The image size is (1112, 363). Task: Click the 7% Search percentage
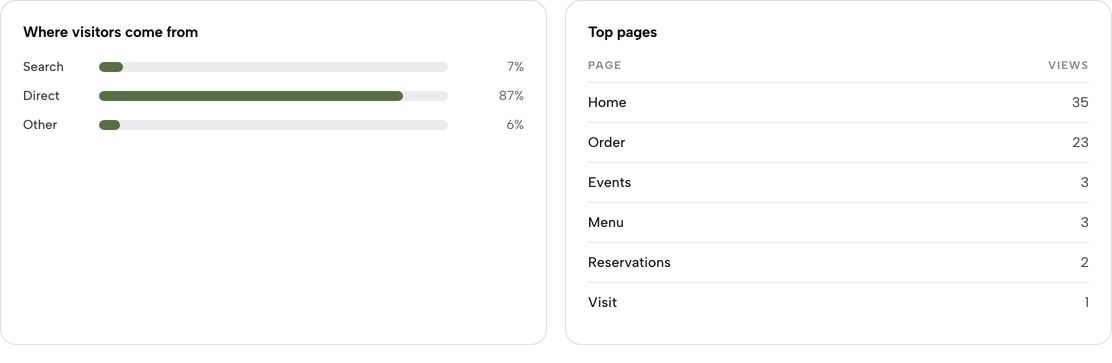515,67
